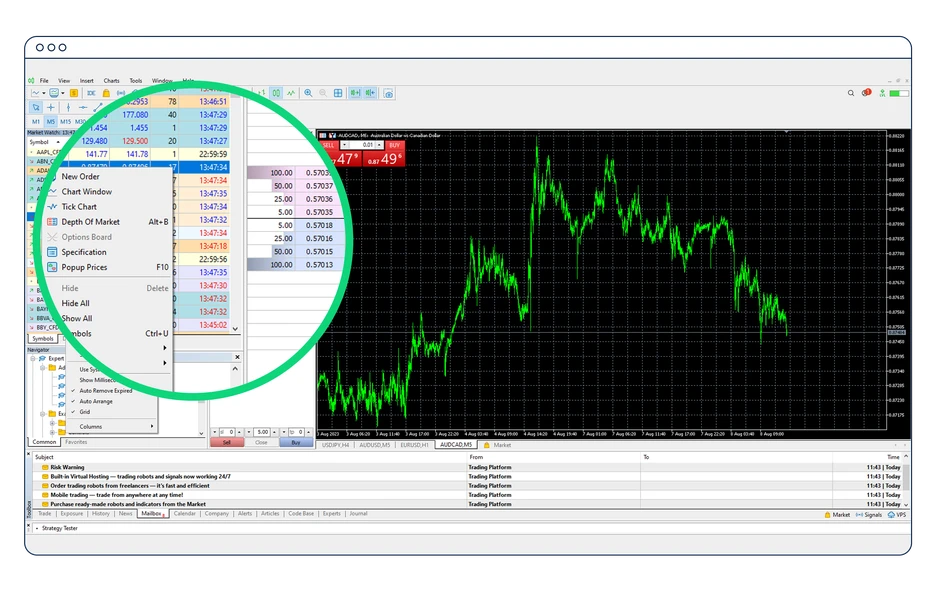Open the History toolbox tab

point(100,513)
